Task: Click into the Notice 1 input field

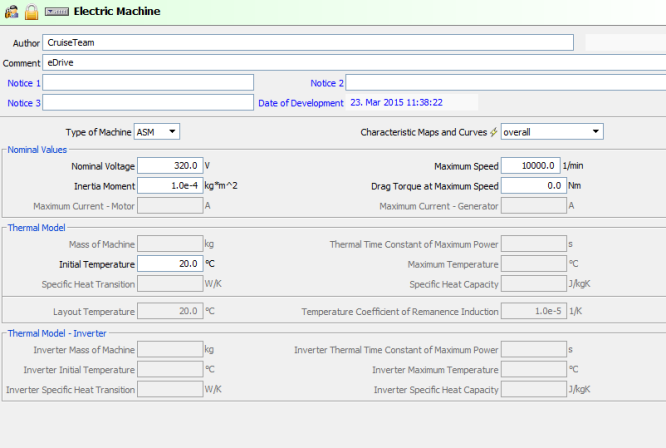Action: [x=148, y=83]
